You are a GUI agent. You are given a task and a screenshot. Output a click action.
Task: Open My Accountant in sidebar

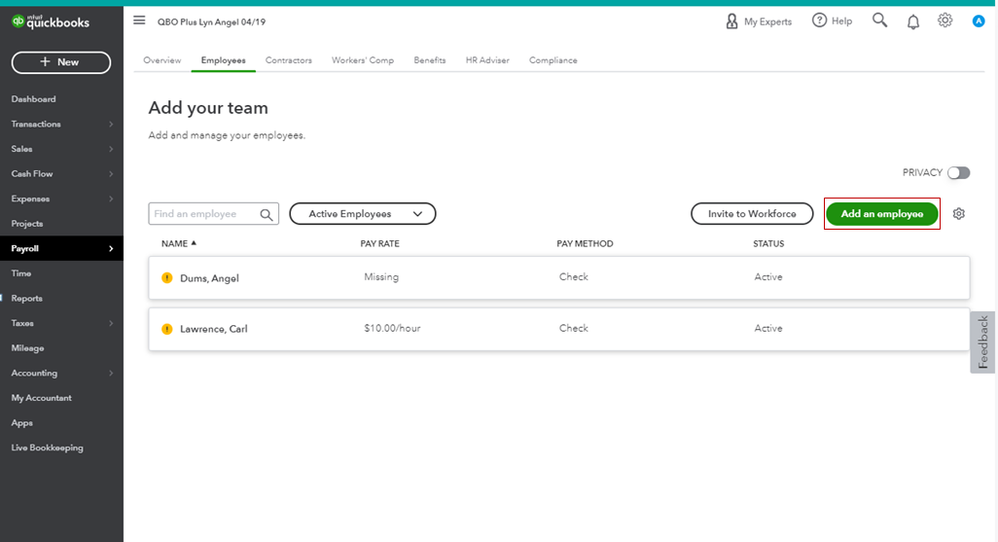[41, 398]
